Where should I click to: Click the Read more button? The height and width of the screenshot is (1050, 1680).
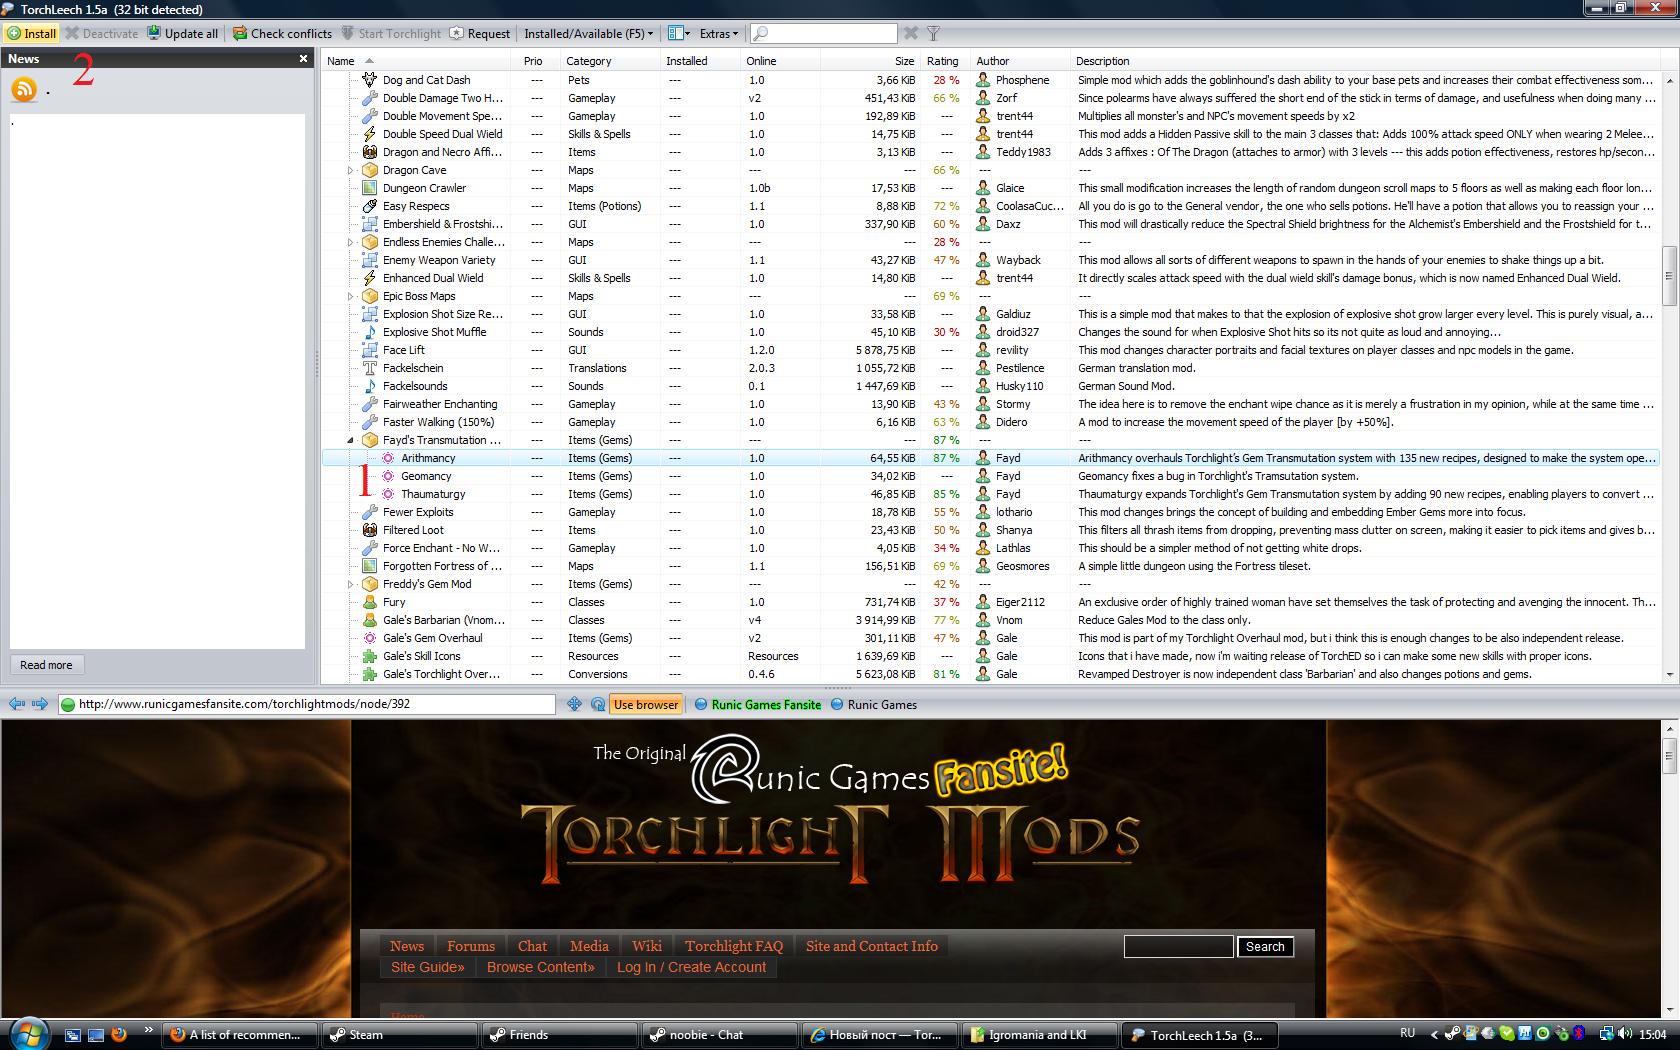tap(47, 665)
